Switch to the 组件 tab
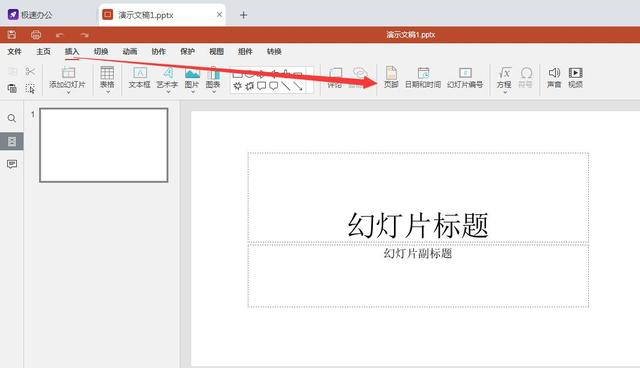 coord(245,51)
